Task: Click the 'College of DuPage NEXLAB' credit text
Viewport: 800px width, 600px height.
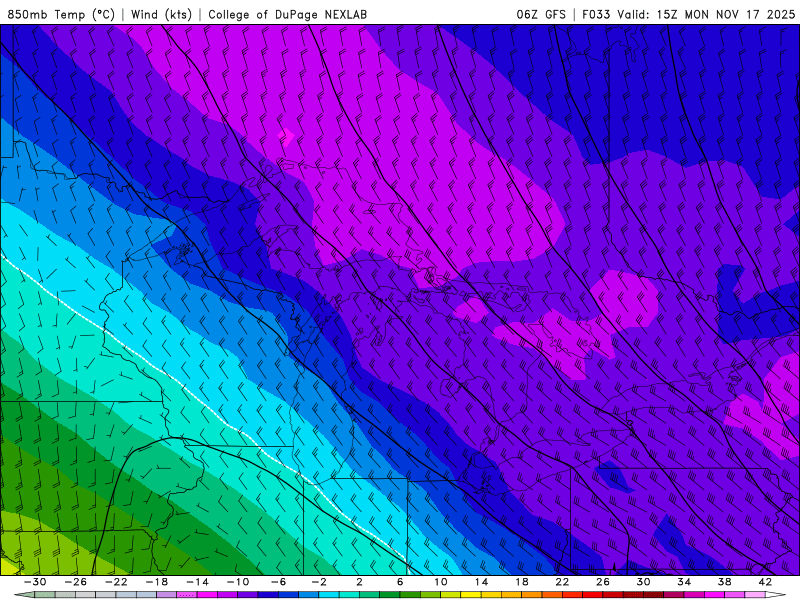Action: pyautogui.click(x=287, y=14)
